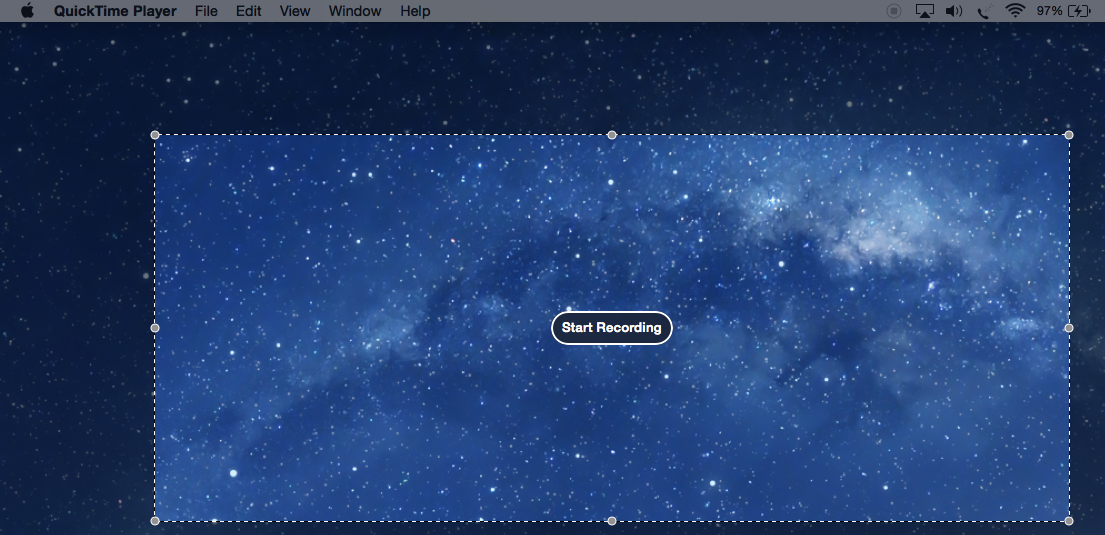
Task: Click the 97% battery percentage text
Action: point(1049,11)
